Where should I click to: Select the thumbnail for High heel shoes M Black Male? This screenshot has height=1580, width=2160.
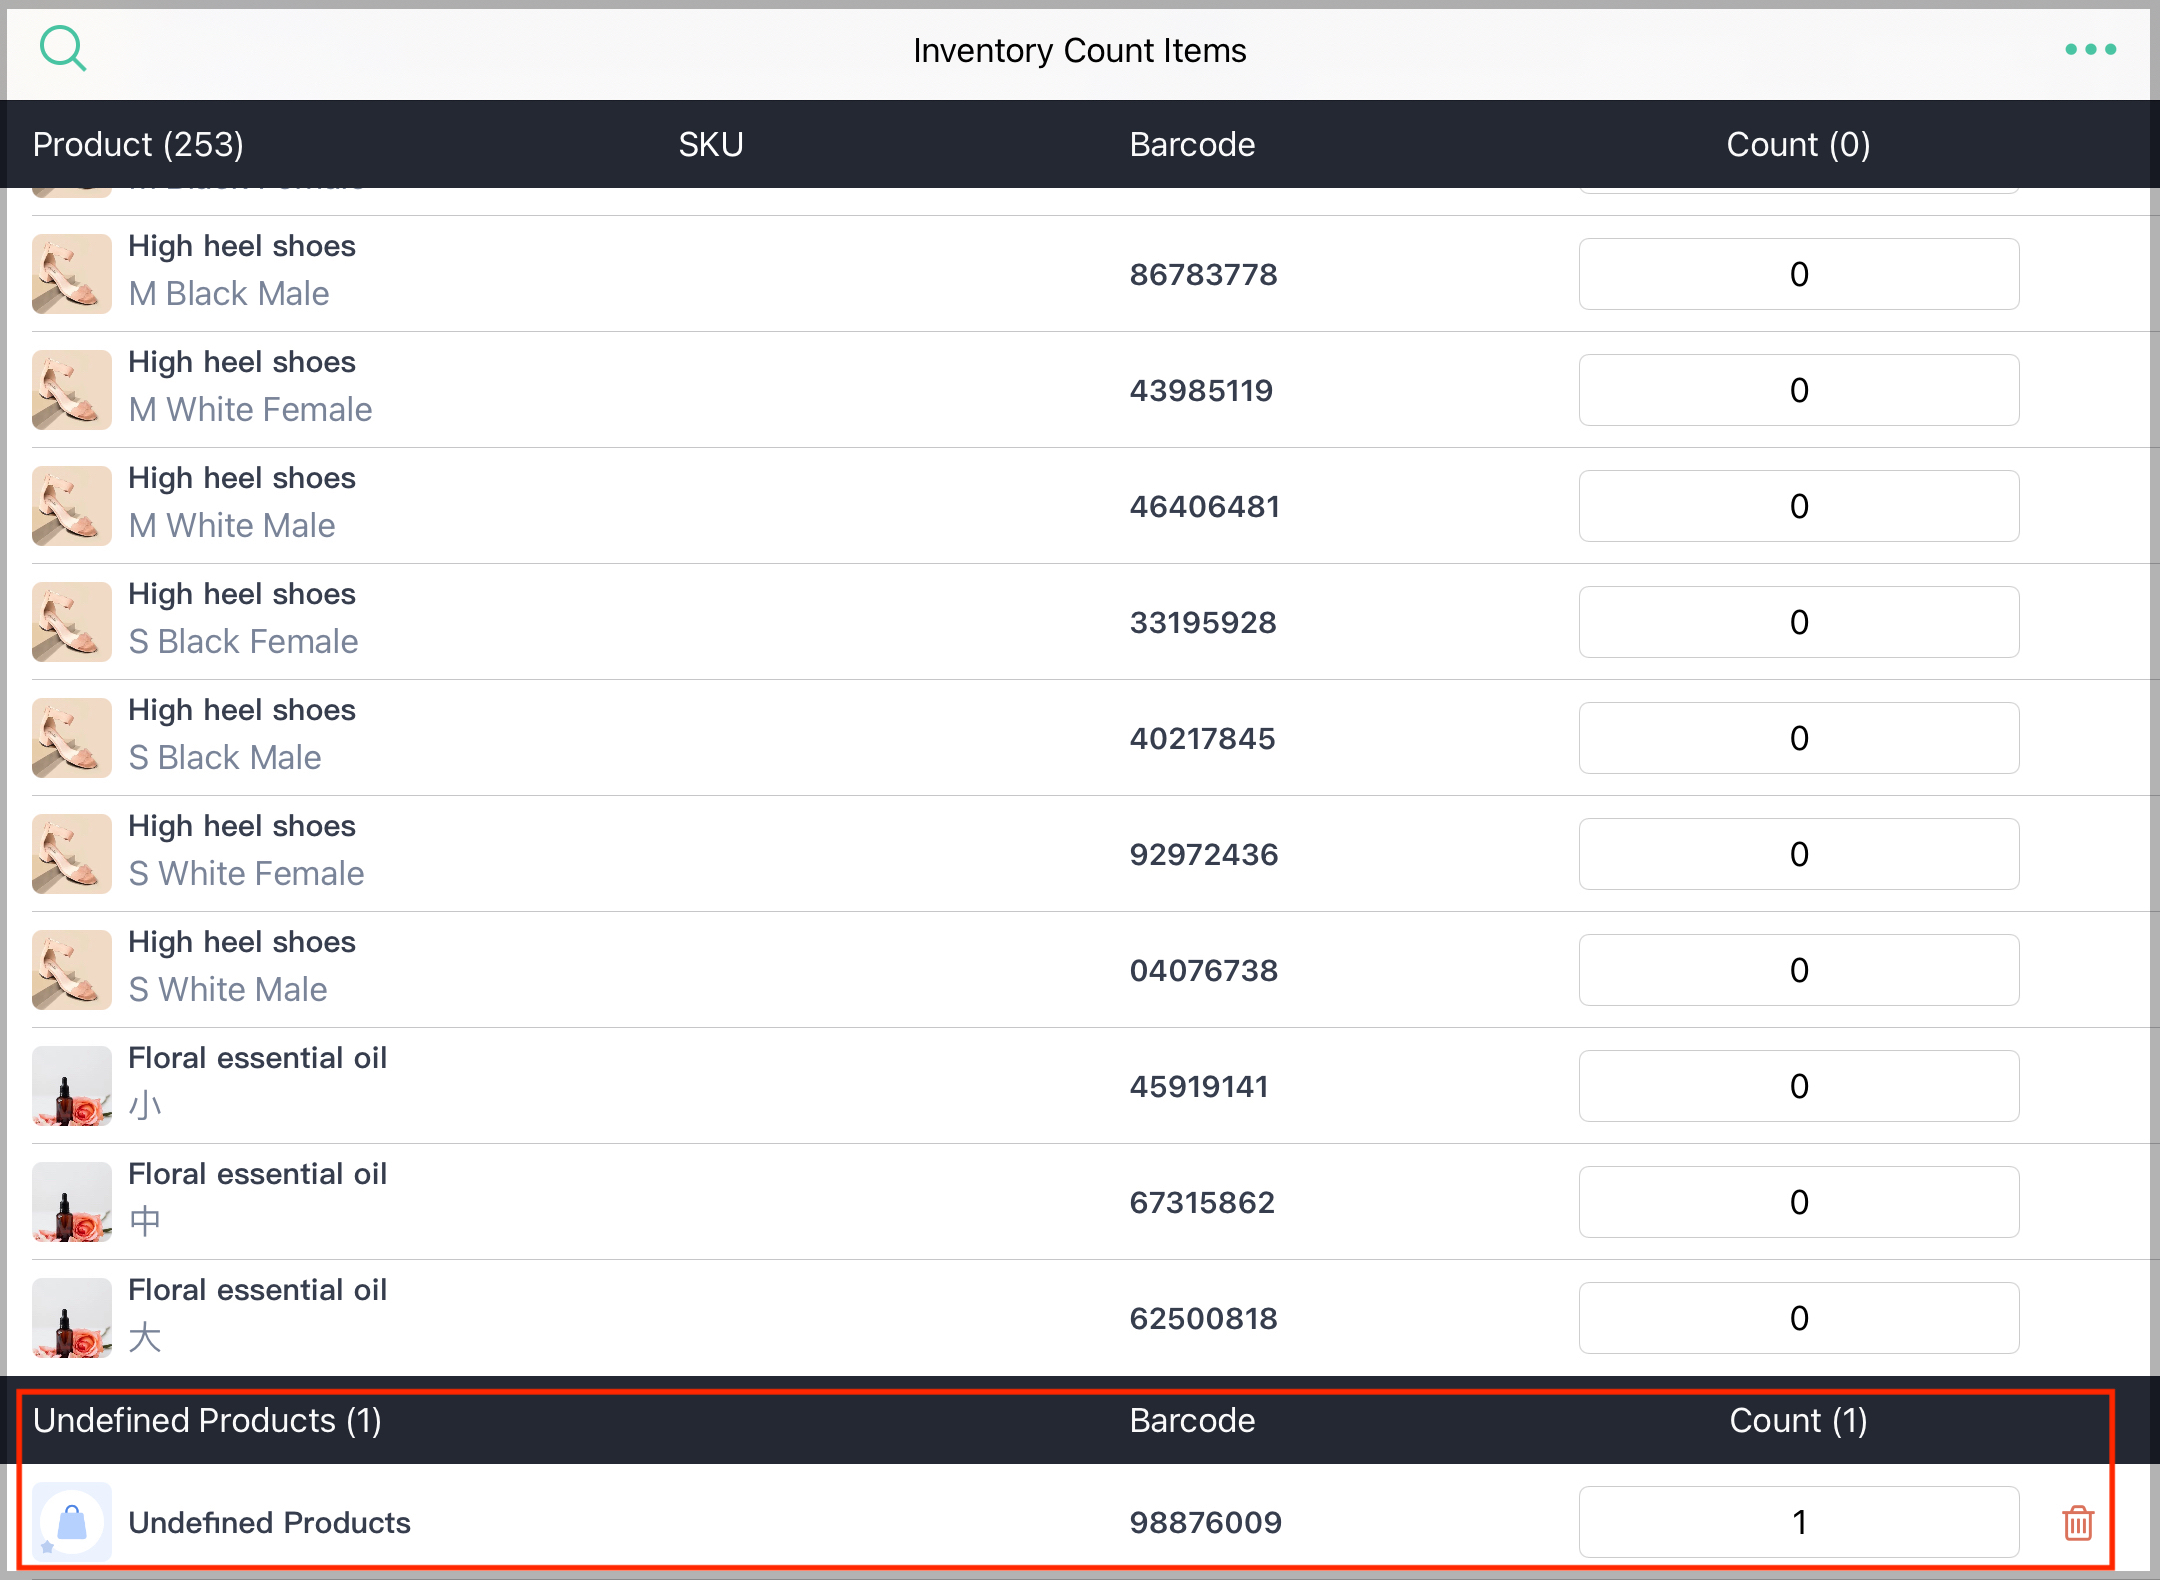point(71,273)
